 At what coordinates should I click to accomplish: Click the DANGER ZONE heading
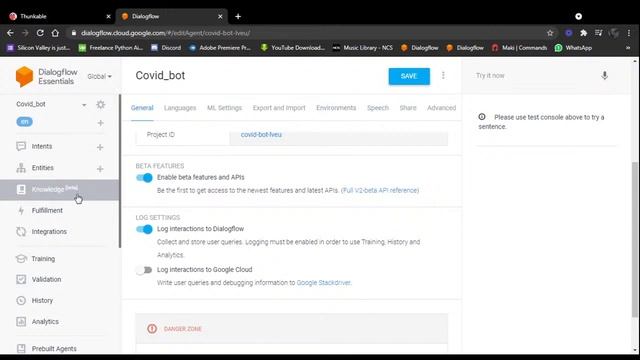[x=182, y=329]
